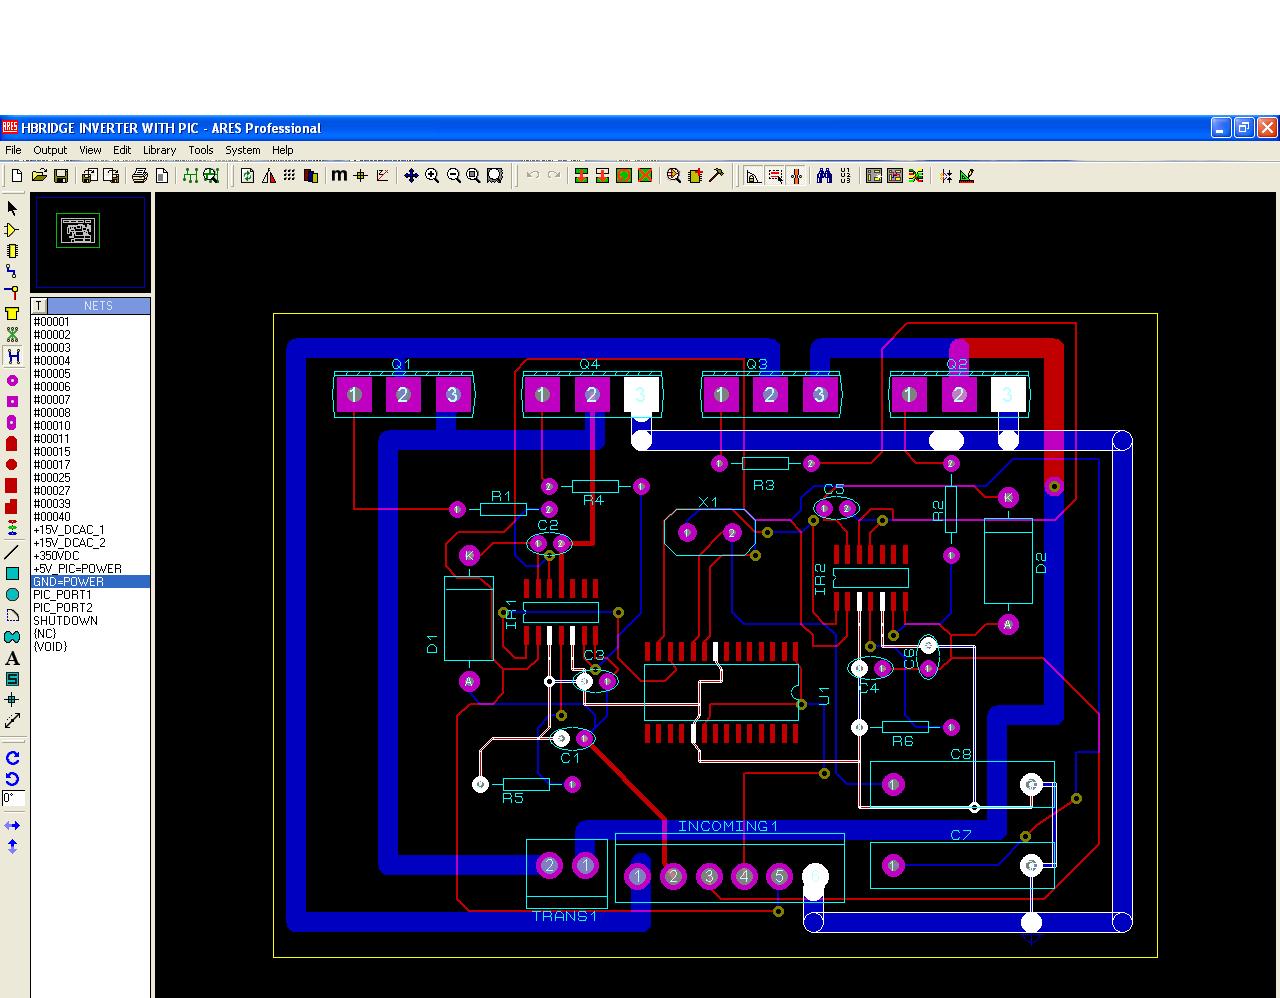Viewport: 1280px width, 998px height.
Task: Save the layout with floppy icon
Action: click(x=61, y=176)
